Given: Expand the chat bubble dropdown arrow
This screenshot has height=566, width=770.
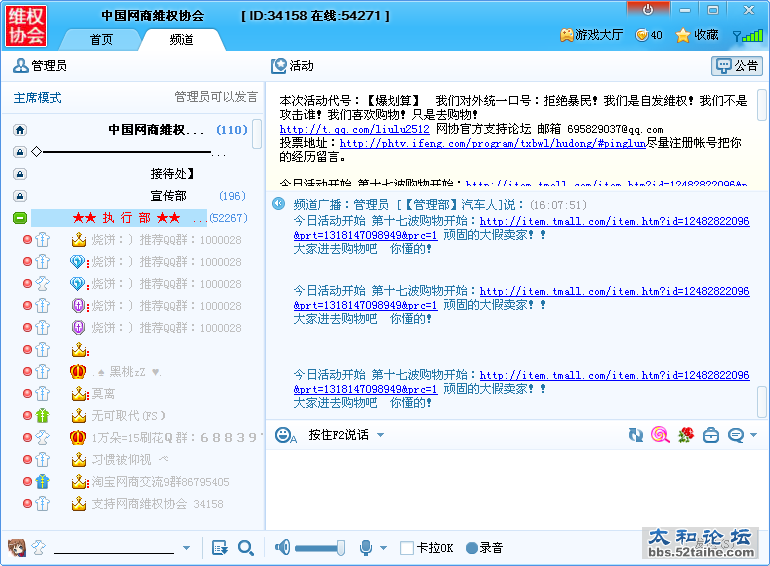Looking at the screenshot, I should pyautogui.click(x=753, y=435).
